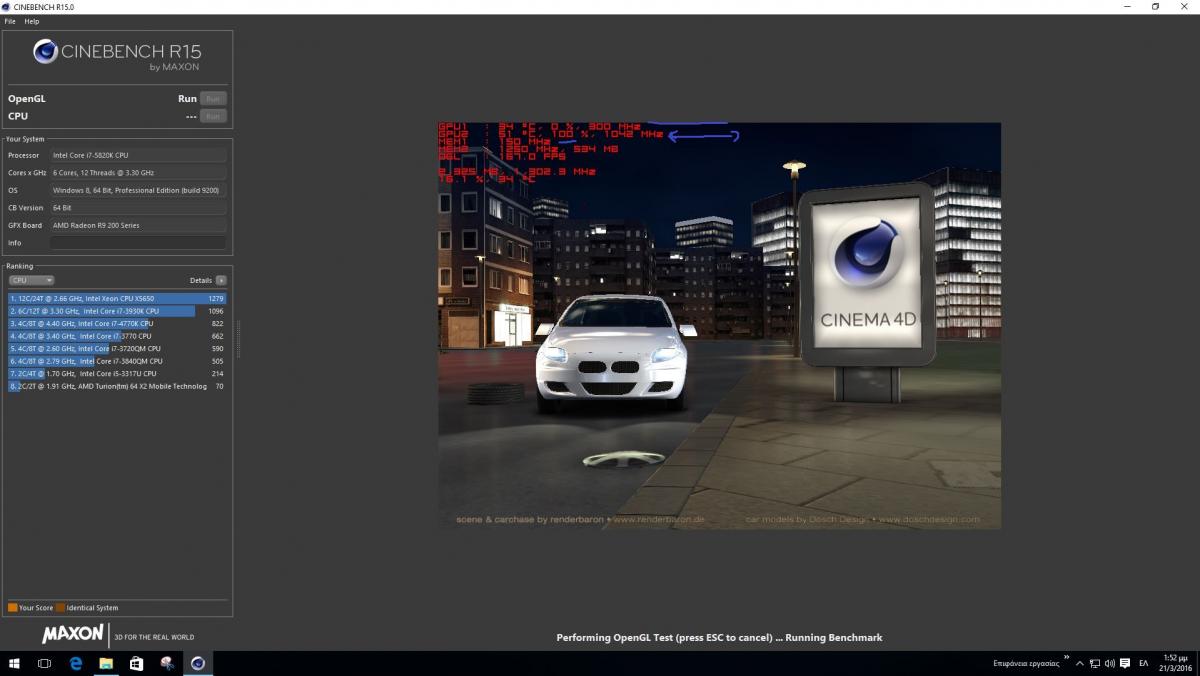Click the Identical System brown legend swatch

[x=60, y=608]
